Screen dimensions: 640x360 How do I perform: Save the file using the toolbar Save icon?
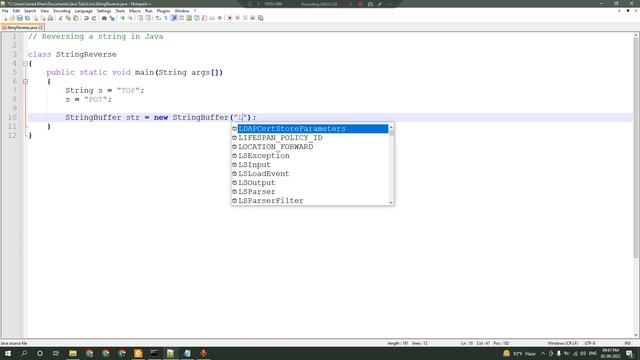(20, 18)
